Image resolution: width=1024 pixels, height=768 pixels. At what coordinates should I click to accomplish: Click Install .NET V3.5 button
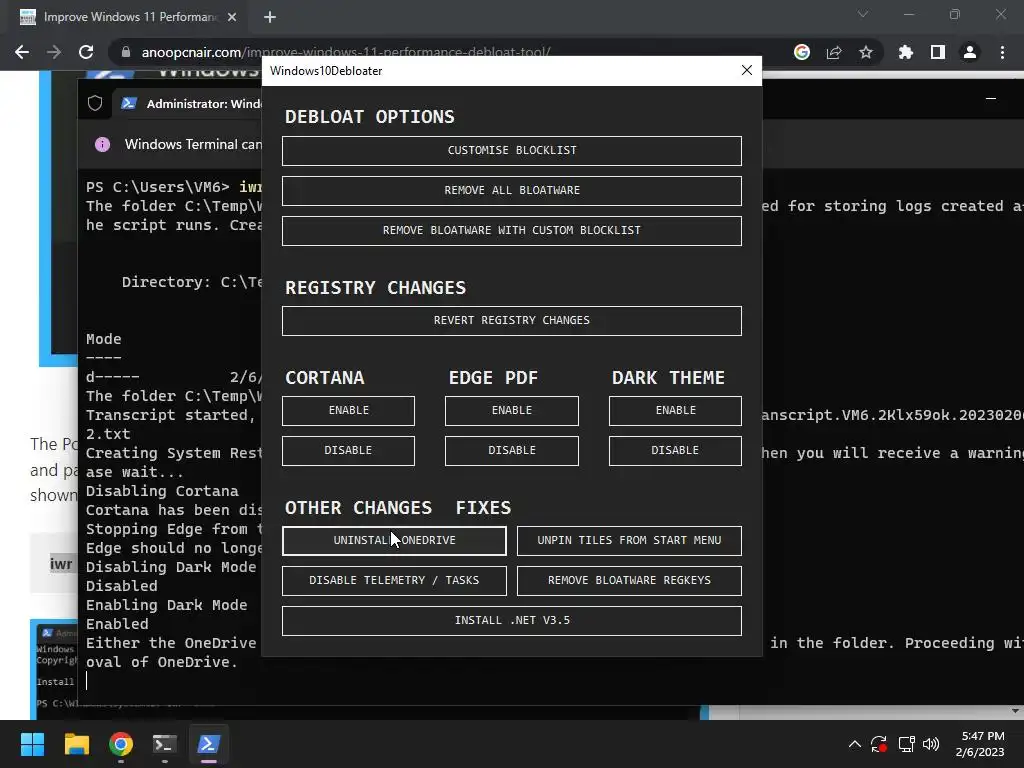coord(511,620)
